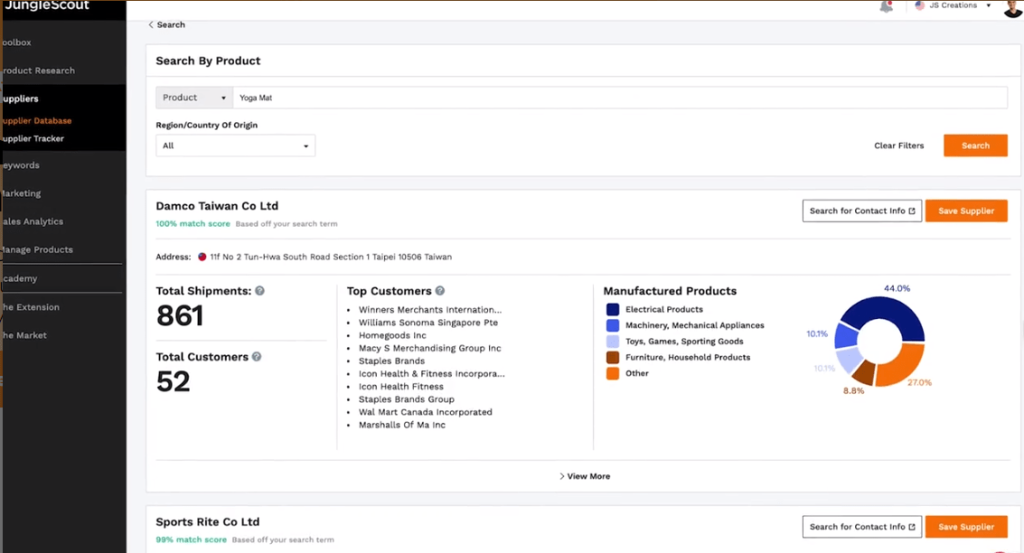1024x553 pixels.
Task: Click customer Staples Brands
Action: click(391, 360)
